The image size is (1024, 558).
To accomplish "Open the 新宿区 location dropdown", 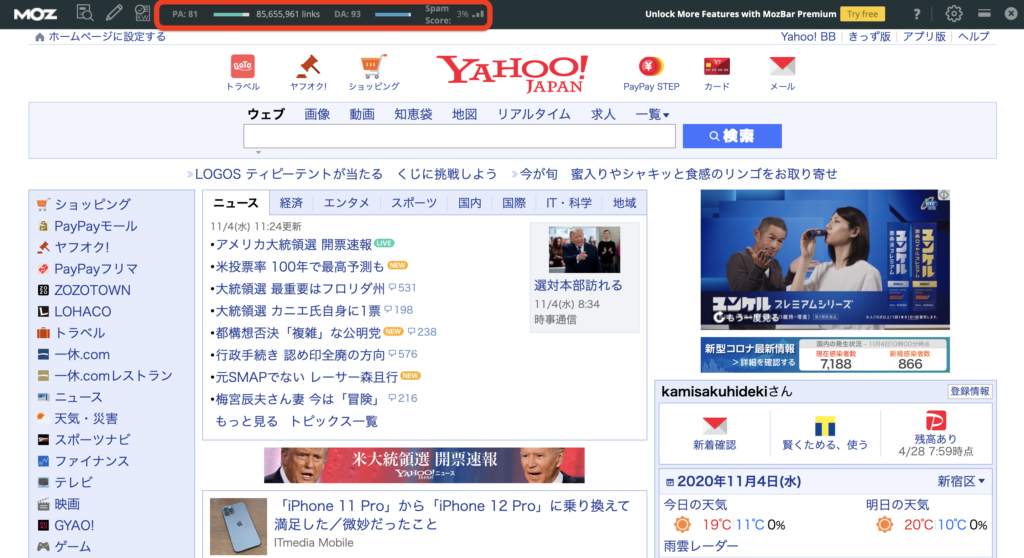I will pyautogui.click(x=961, y=482).
